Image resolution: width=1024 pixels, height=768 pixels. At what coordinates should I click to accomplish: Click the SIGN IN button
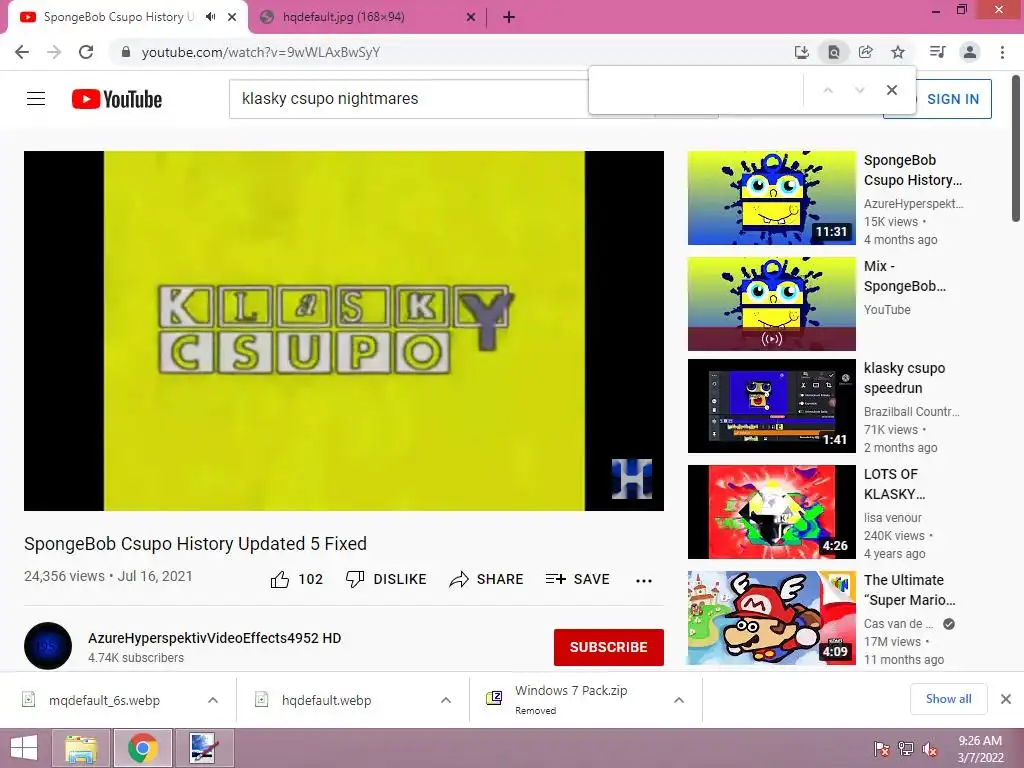[953, 99]
